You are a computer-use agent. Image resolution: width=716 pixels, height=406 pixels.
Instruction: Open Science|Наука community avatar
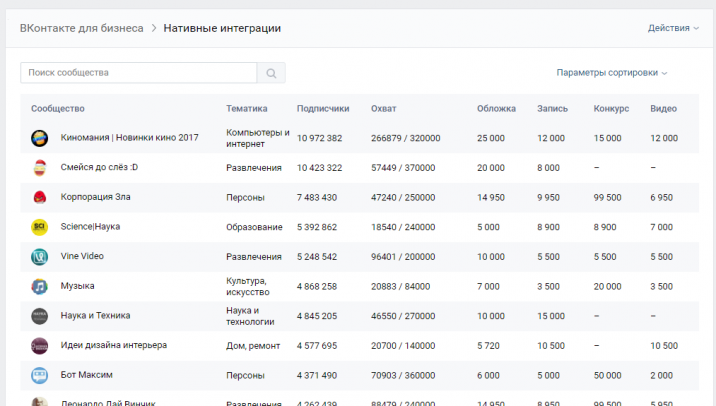point(40,227)
